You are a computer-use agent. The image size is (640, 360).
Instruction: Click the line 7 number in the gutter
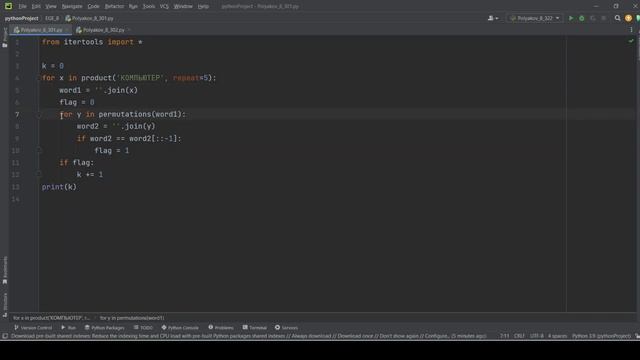(x=17, y=115)
